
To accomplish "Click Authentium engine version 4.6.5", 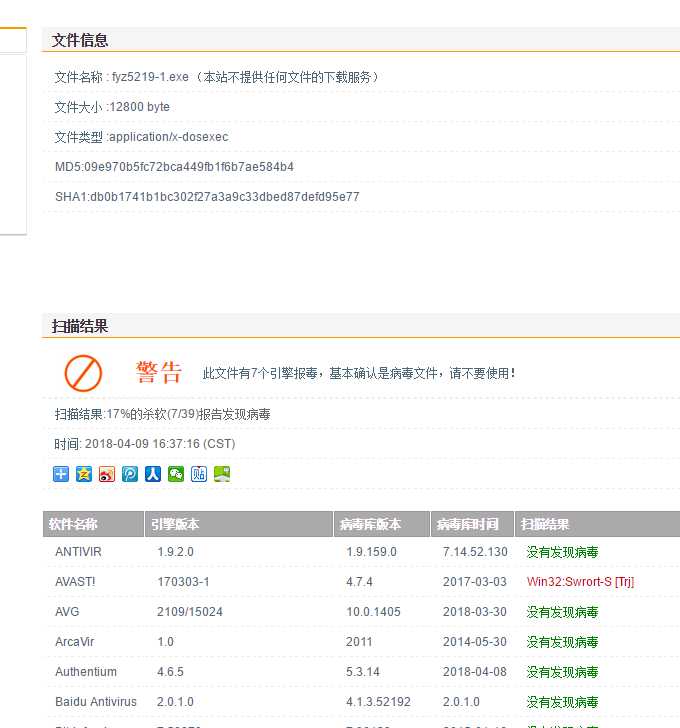I will (x=170, y=671).
